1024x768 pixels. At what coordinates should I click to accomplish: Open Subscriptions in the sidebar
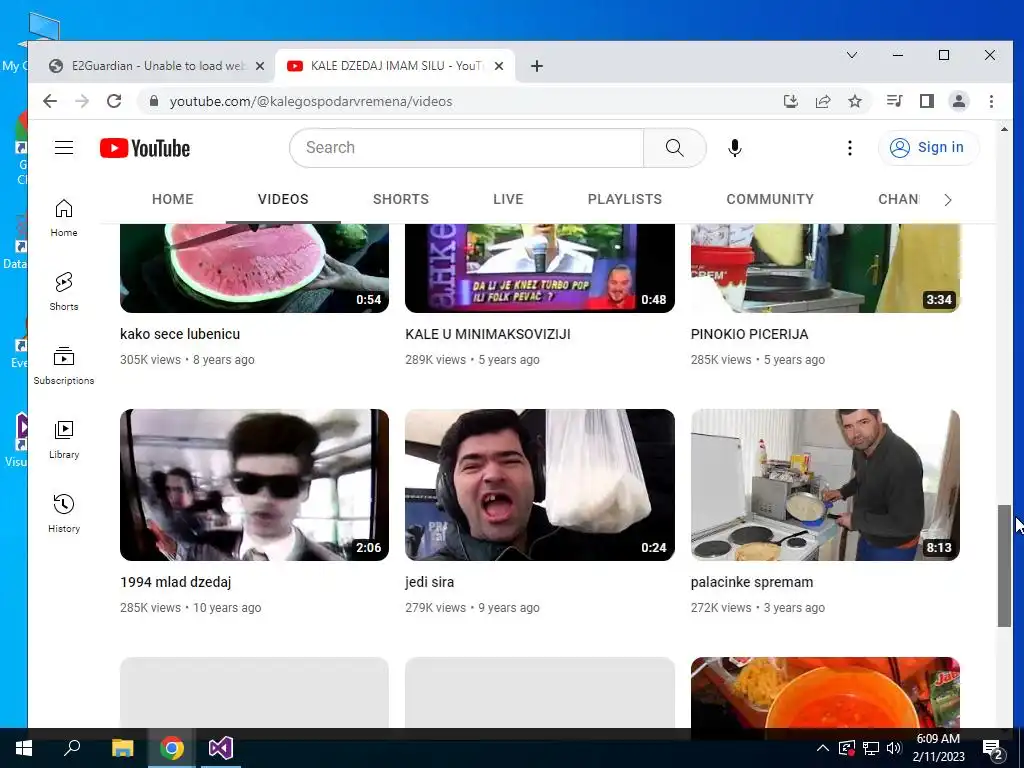pyautogui.click(x=64, y=366)
